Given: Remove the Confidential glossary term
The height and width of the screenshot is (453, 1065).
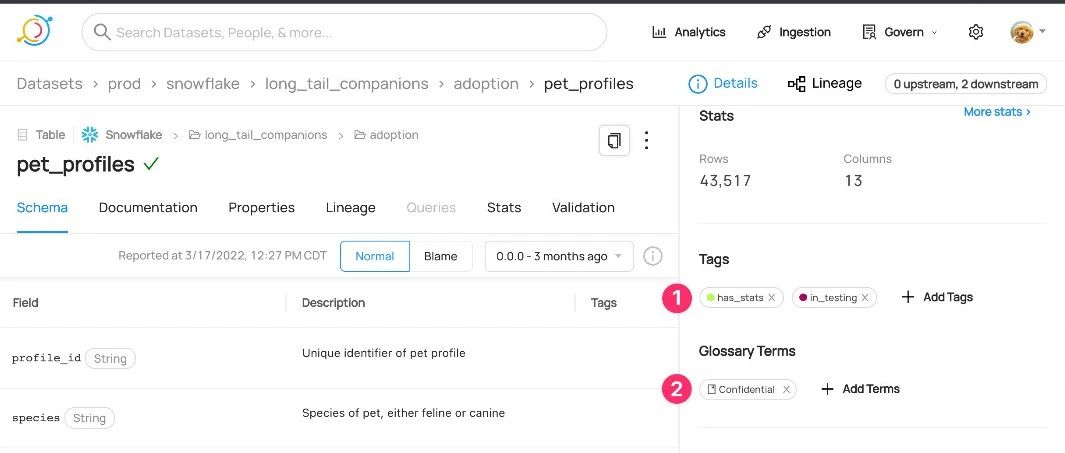Looking at the screenshot, I should 786,390.
